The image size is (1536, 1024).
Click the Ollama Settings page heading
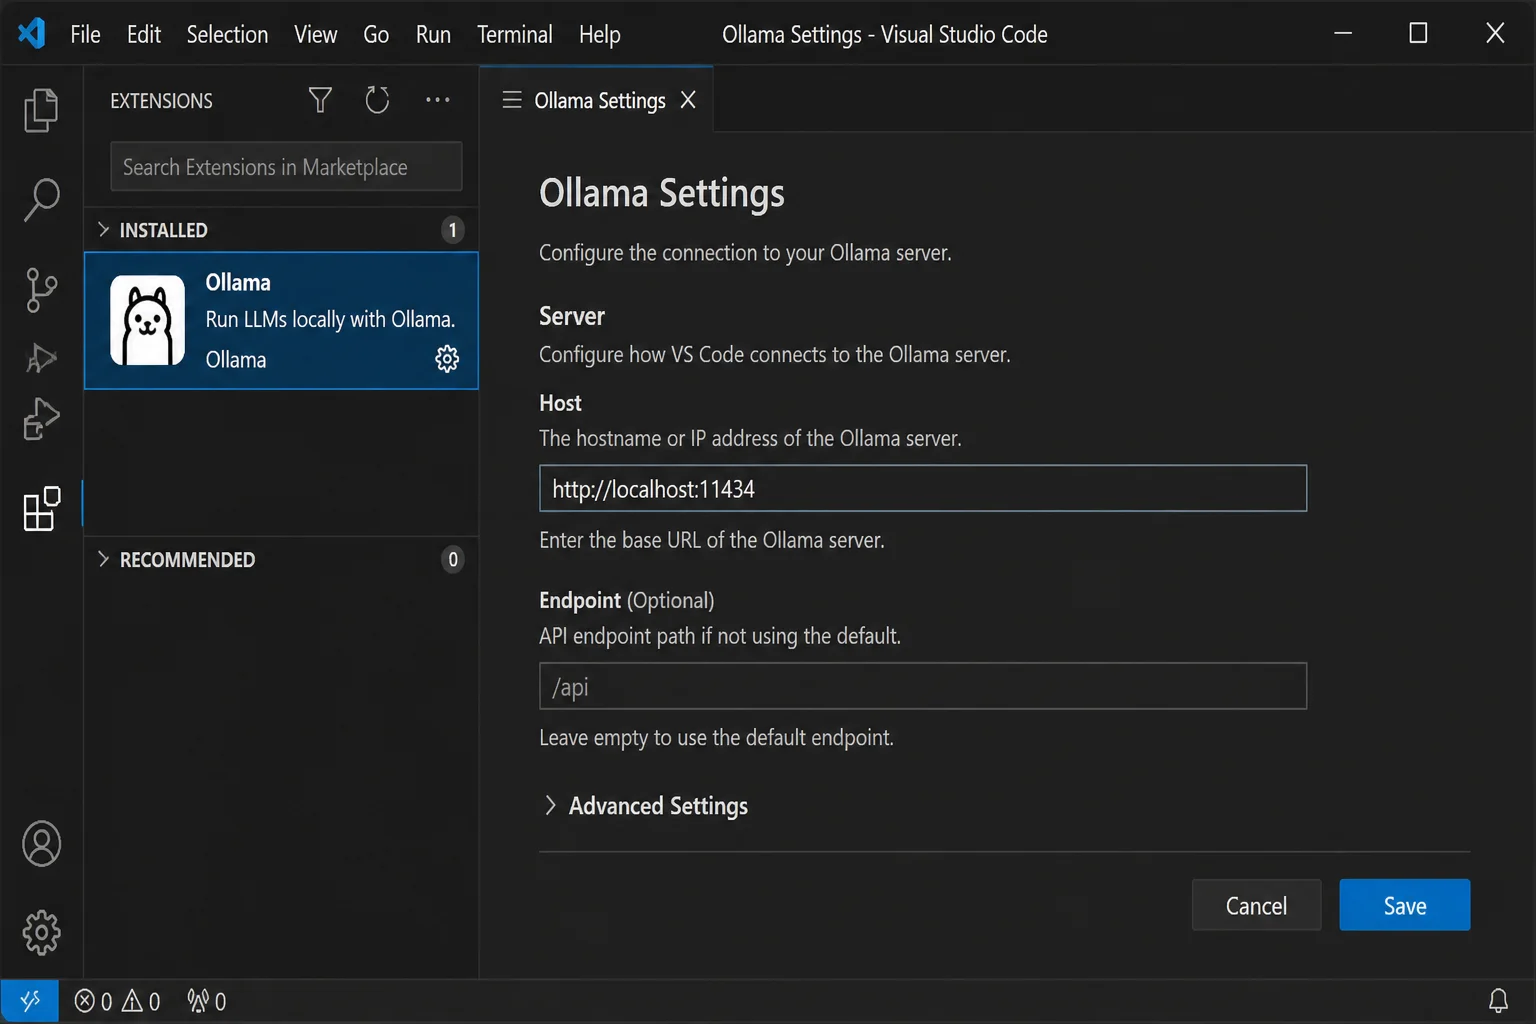point(662,193)
